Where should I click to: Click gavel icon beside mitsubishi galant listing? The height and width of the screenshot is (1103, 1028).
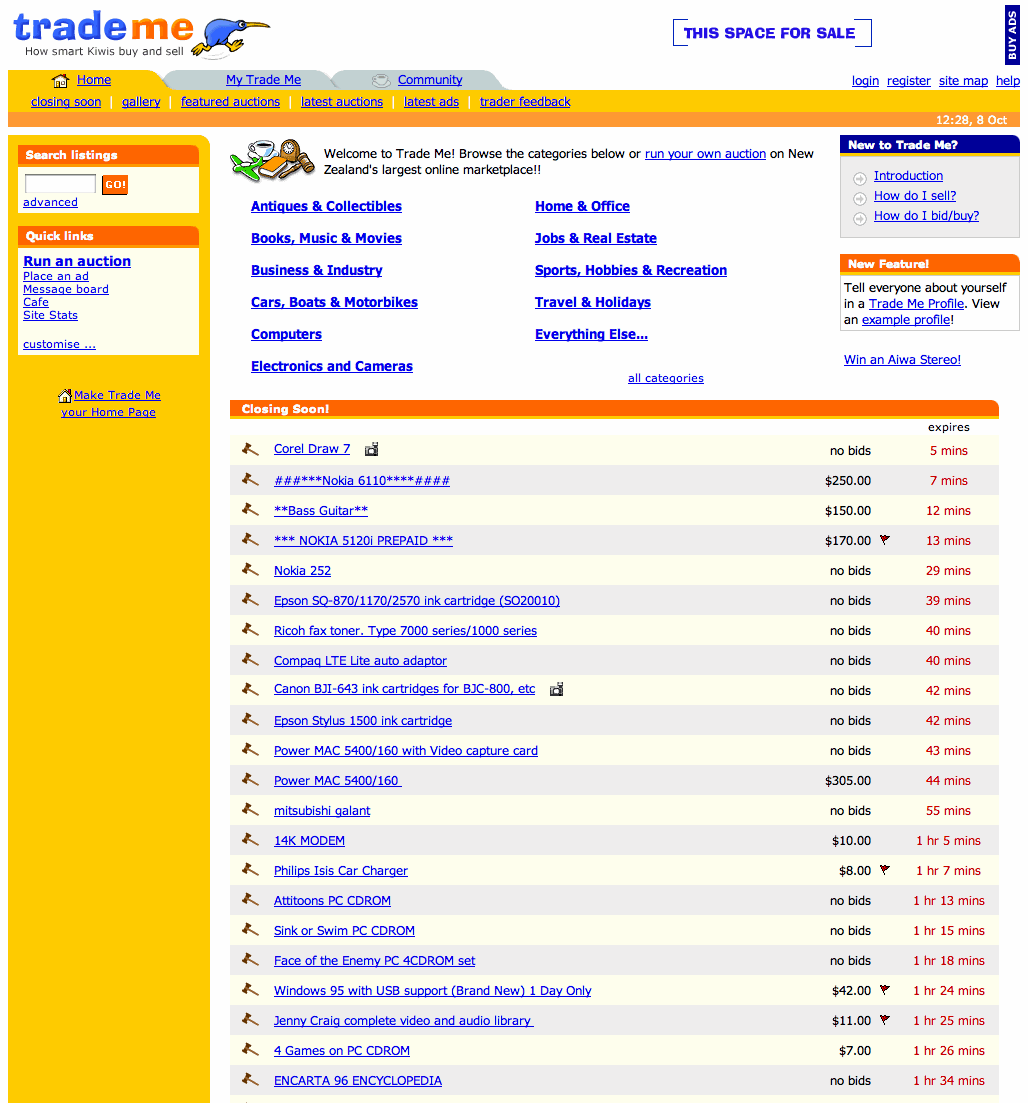click(x=250, y=809)
